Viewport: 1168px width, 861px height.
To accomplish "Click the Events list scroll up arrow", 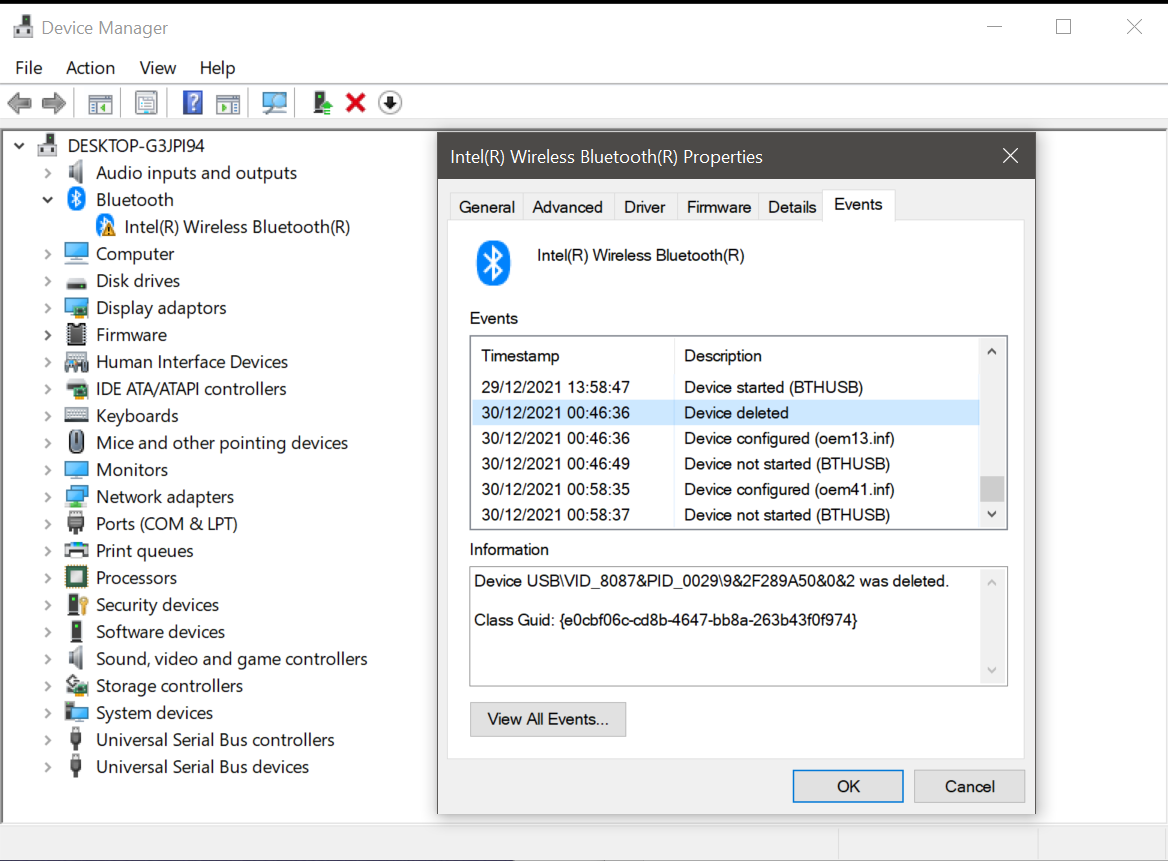I will (992, 352).
